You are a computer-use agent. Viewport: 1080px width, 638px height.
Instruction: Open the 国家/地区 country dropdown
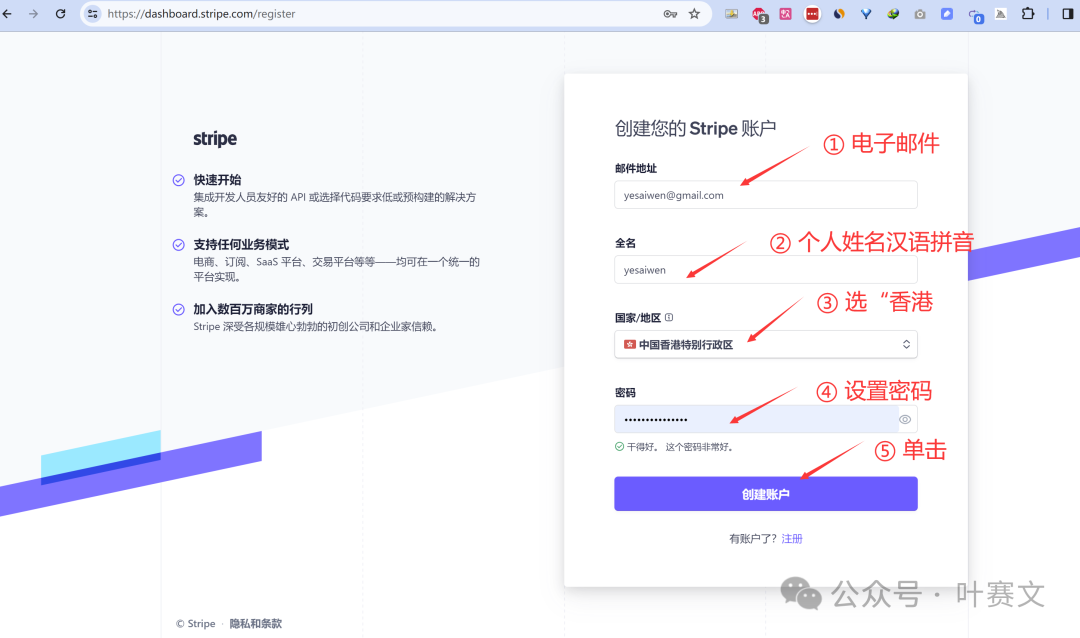coord(765,344)
